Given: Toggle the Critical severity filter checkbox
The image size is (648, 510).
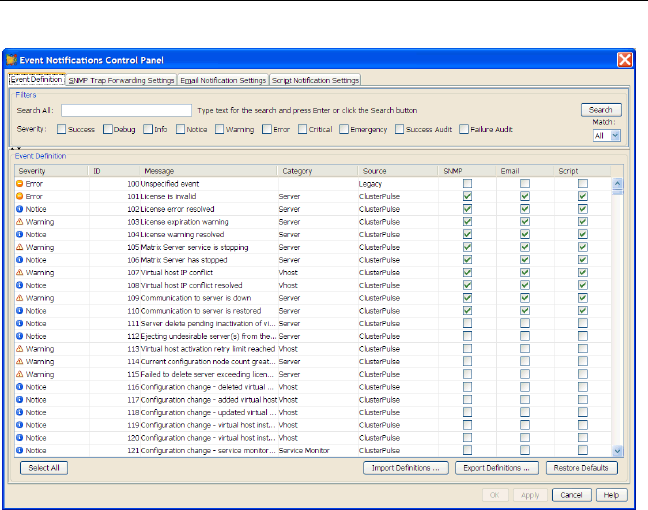Looking at the screenshot, I should pyautogui.click(x=304, y=129).
